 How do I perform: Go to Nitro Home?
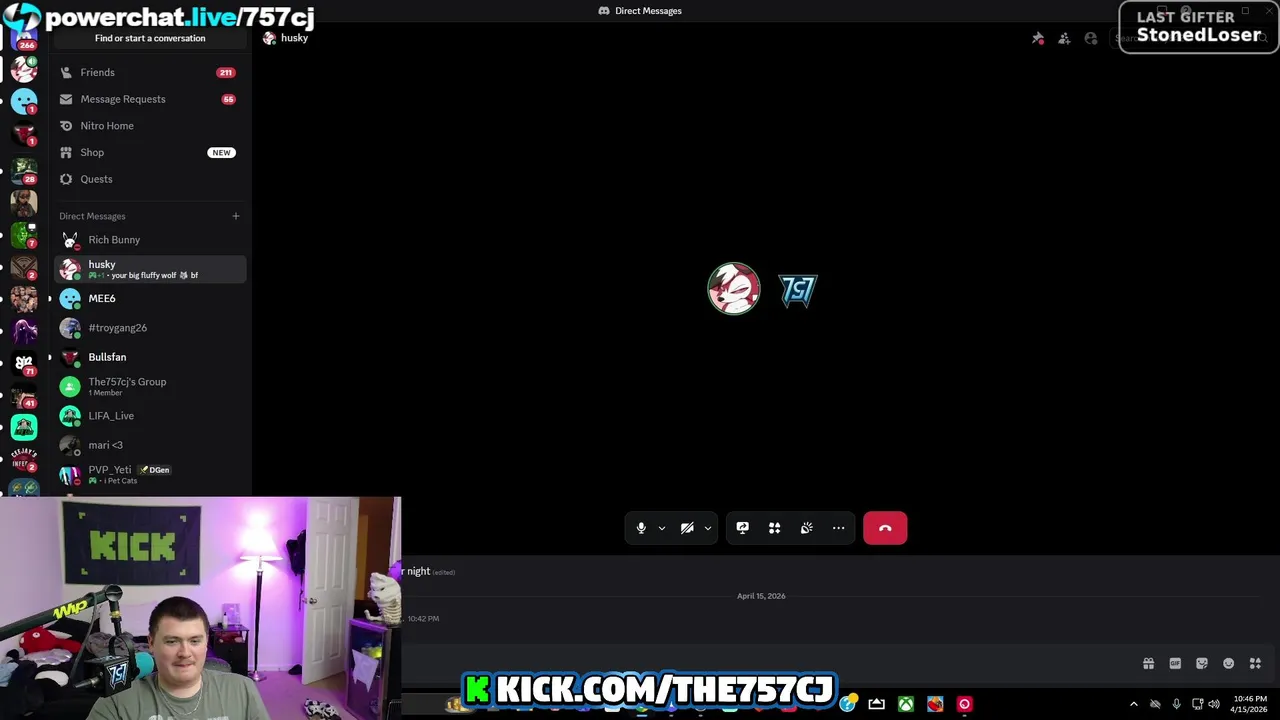tap(148, 126)
